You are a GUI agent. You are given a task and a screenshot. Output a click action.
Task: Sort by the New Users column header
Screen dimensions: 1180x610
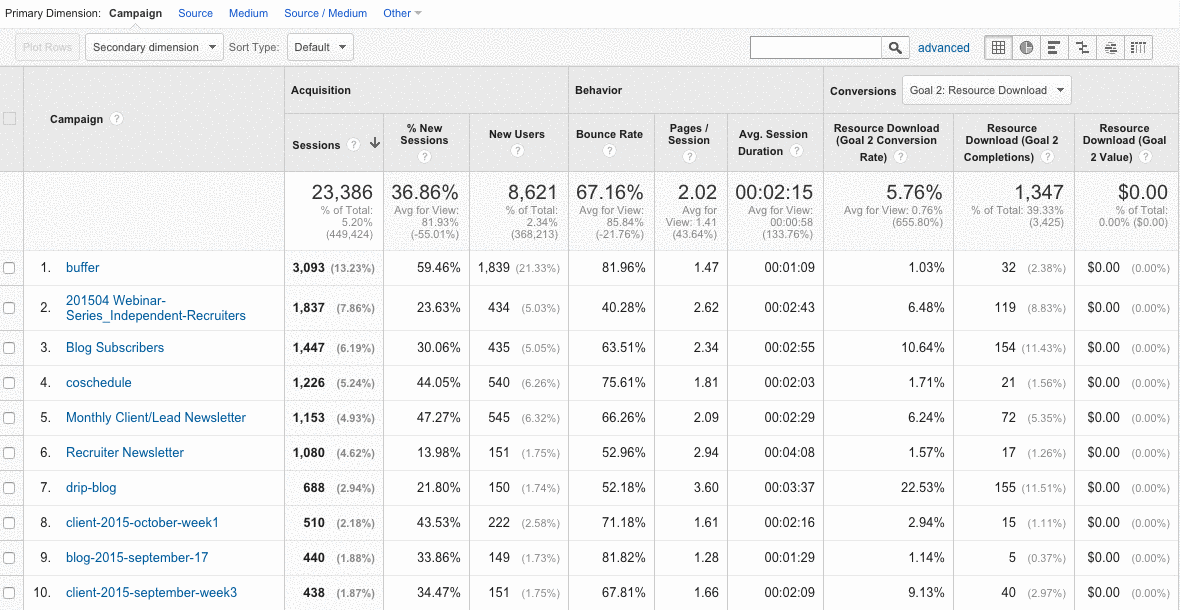[x=517, y=135]
